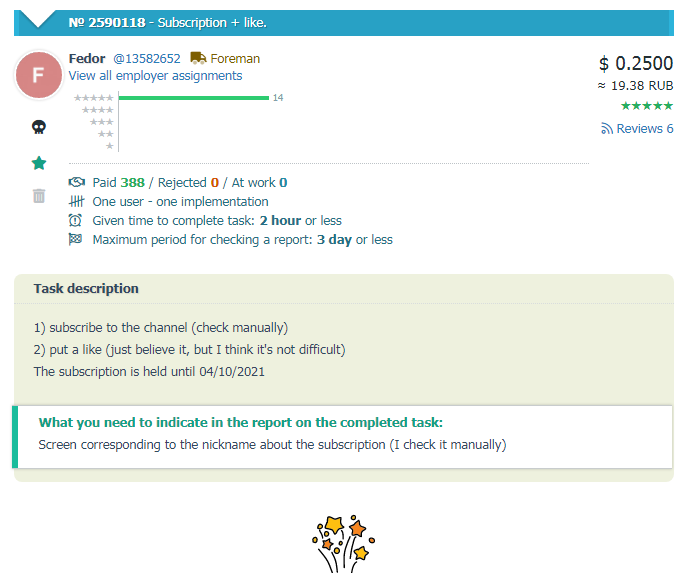Screen dimensions: 693x573
Task: Click the 14 five-star count
Action: pyautogui.click(x=278, y=98)
